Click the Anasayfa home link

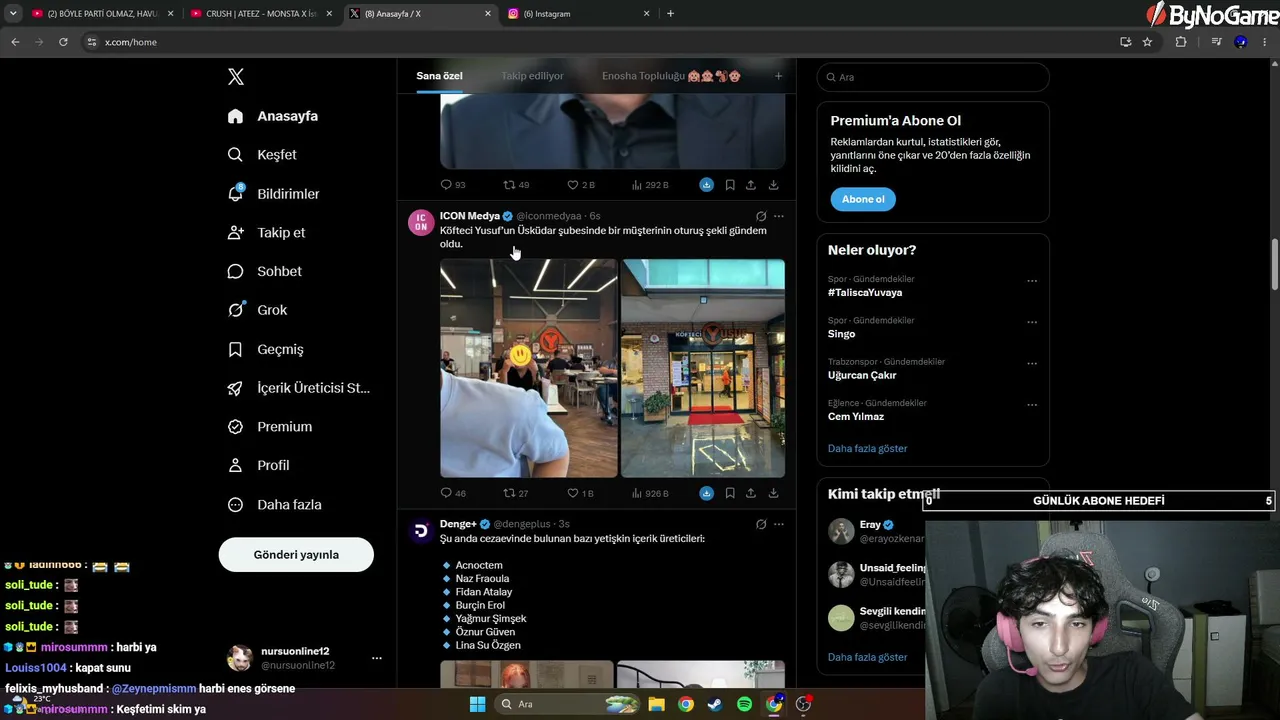pos(273,116)
